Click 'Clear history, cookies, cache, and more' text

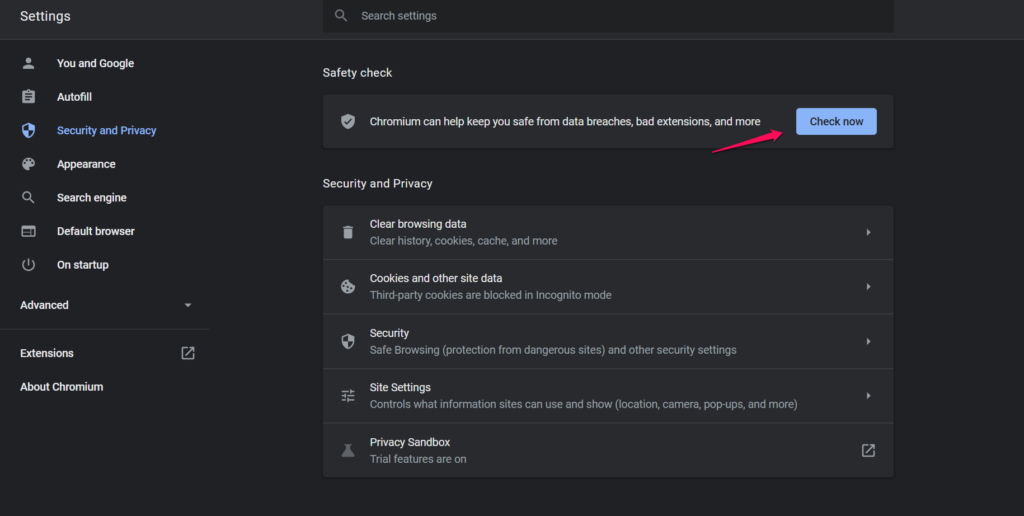pos(464,241)
